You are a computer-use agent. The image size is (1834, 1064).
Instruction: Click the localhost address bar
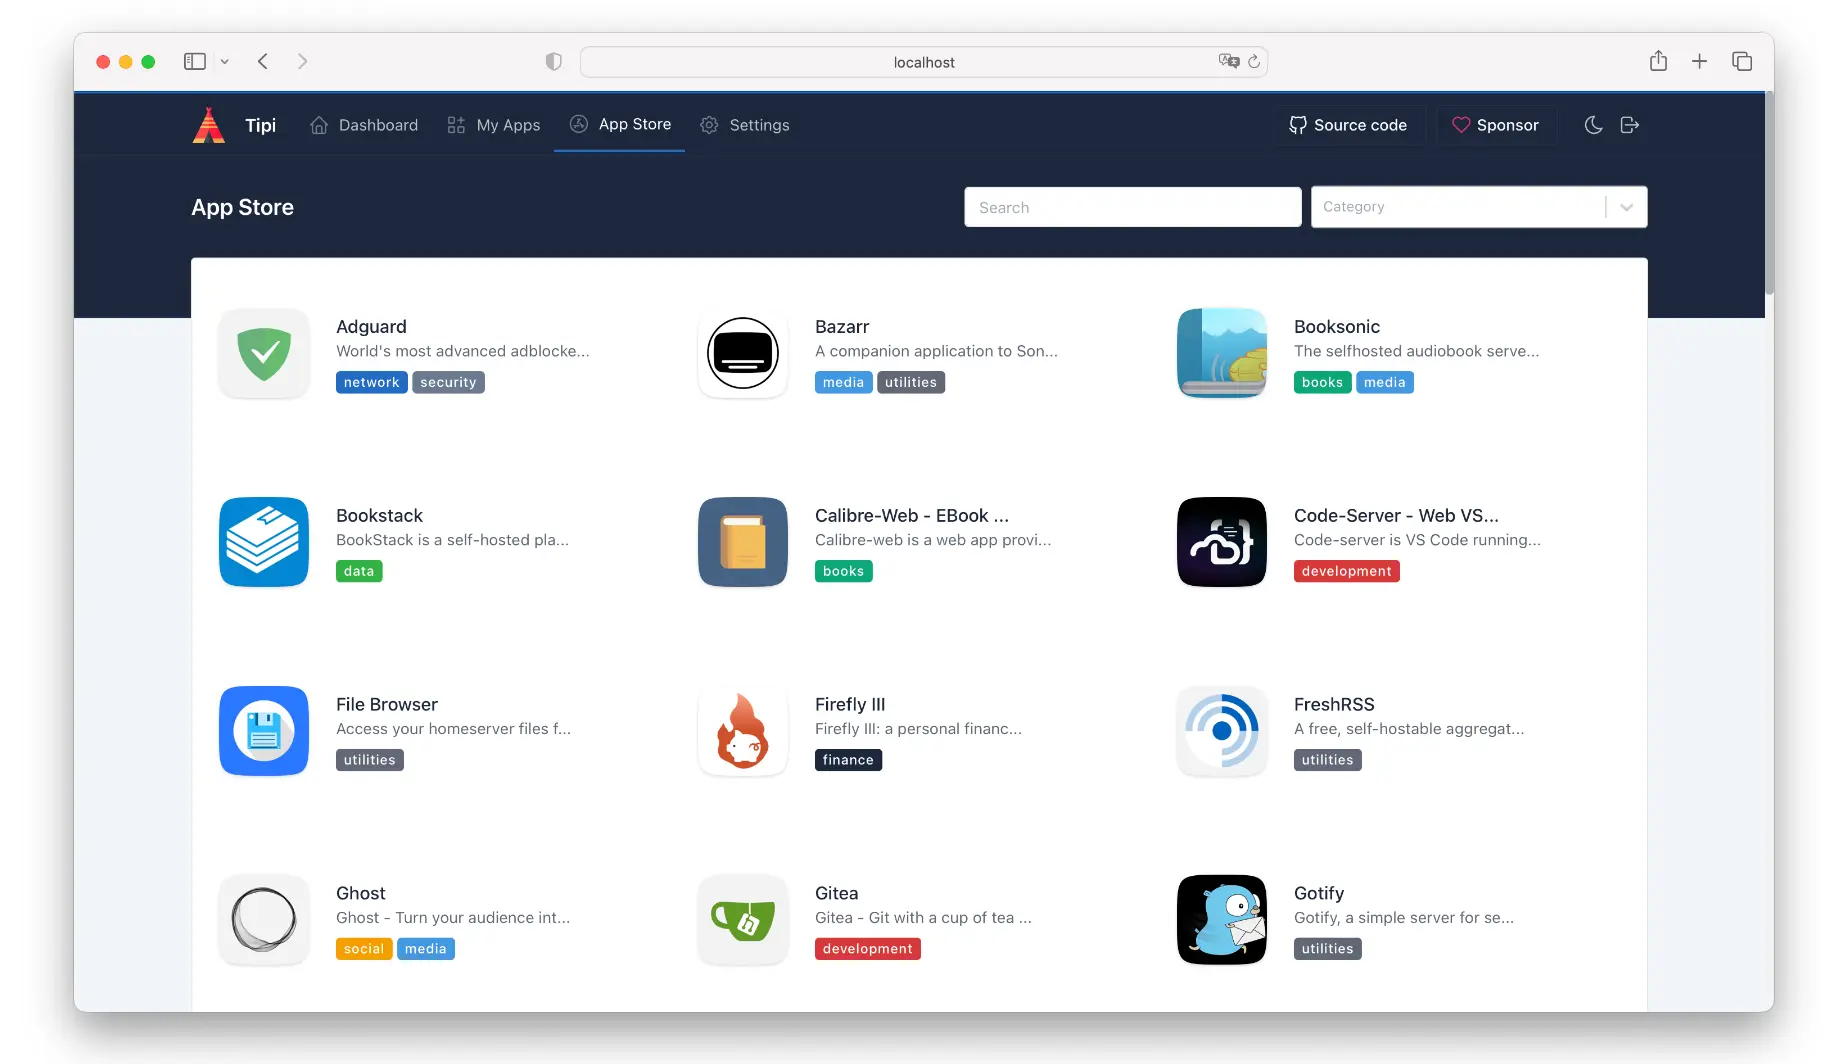coord(924,62)
